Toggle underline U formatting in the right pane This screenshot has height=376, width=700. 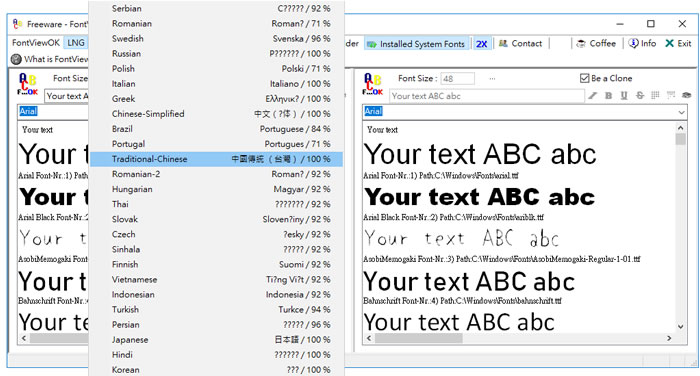pos(624,96)
